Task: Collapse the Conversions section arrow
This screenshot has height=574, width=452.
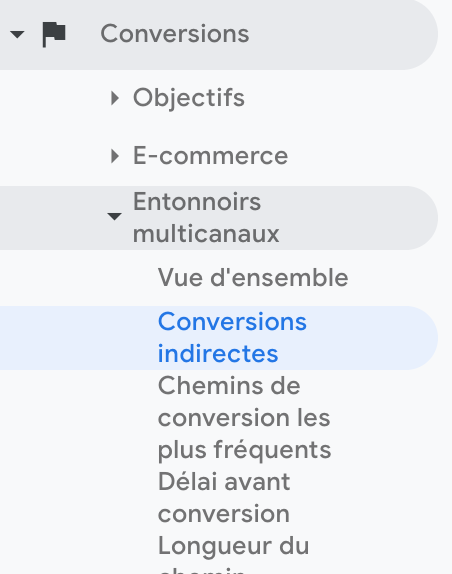Action: pyautogui.click(x=17, y=35)
